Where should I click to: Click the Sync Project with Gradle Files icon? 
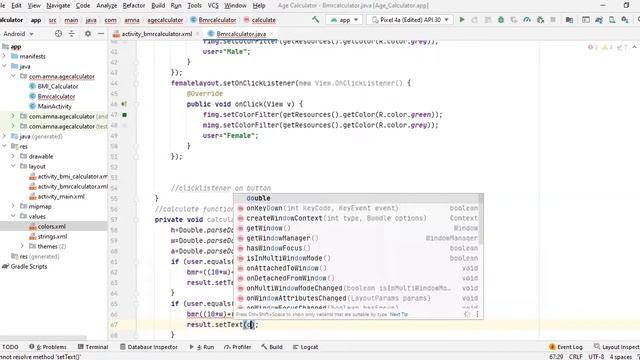coord(599,20)
